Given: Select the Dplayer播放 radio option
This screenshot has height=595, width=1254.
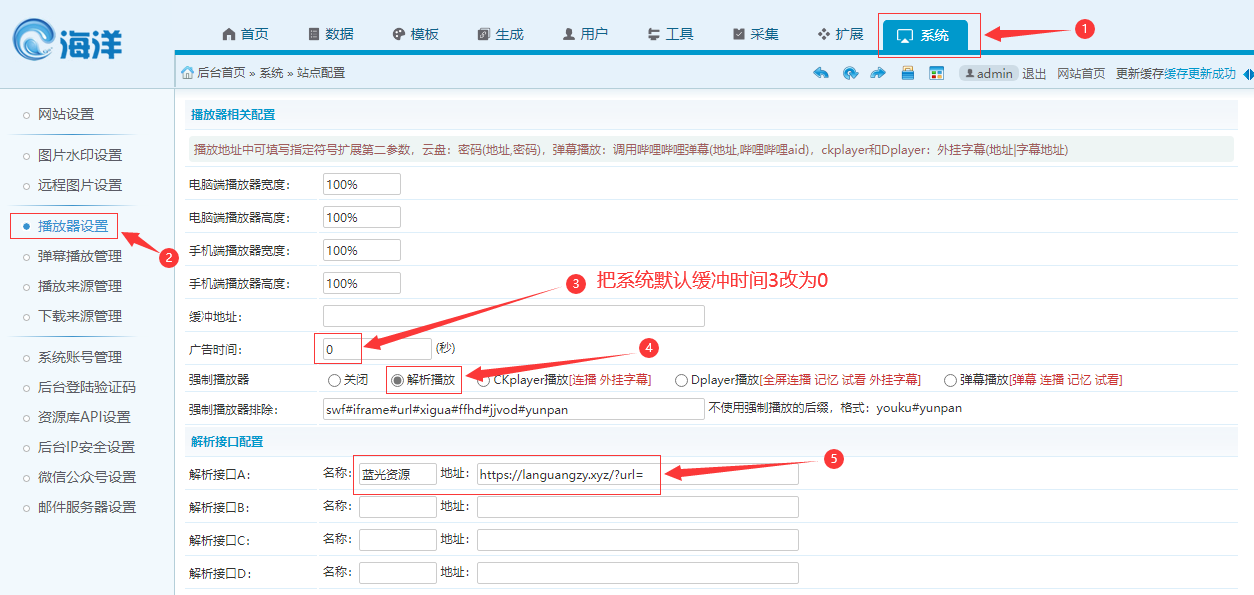Looking at the screenshot, I should [x=681, y=380].
